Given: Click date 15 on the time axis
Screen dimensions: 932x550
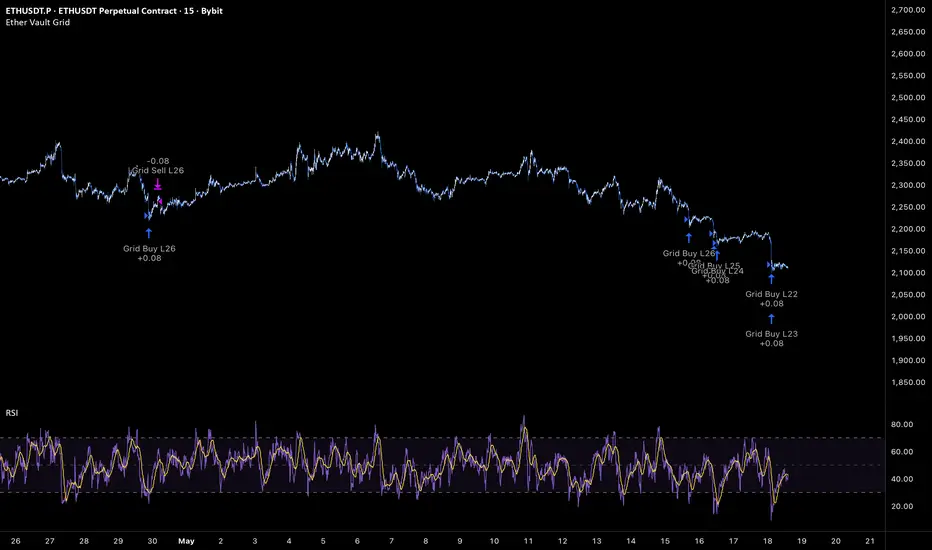Looking at the screenshot, I should coord(665,541).
